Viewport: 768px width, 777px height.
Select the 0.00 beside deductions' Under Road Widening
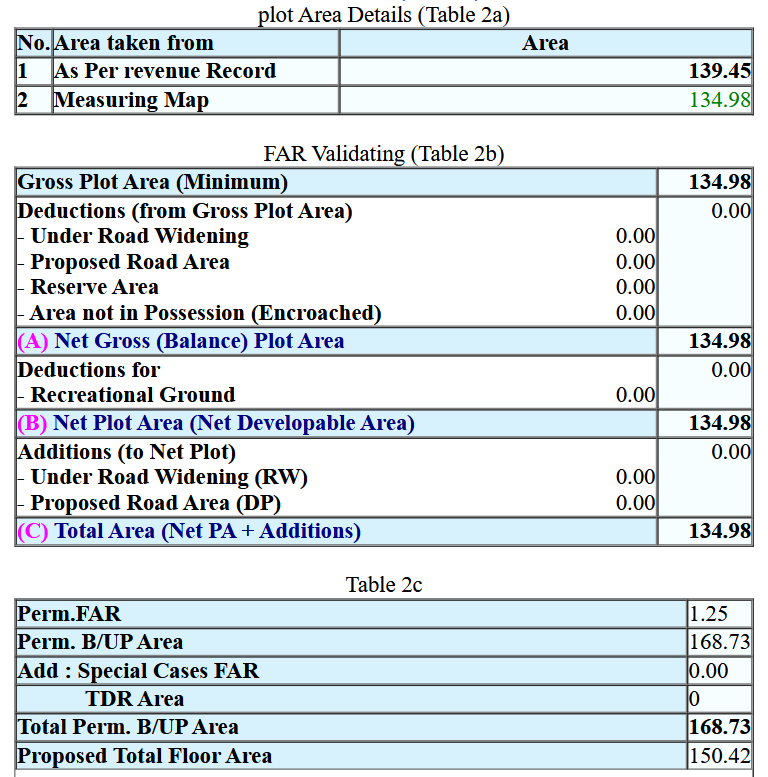tap(635, 236)
